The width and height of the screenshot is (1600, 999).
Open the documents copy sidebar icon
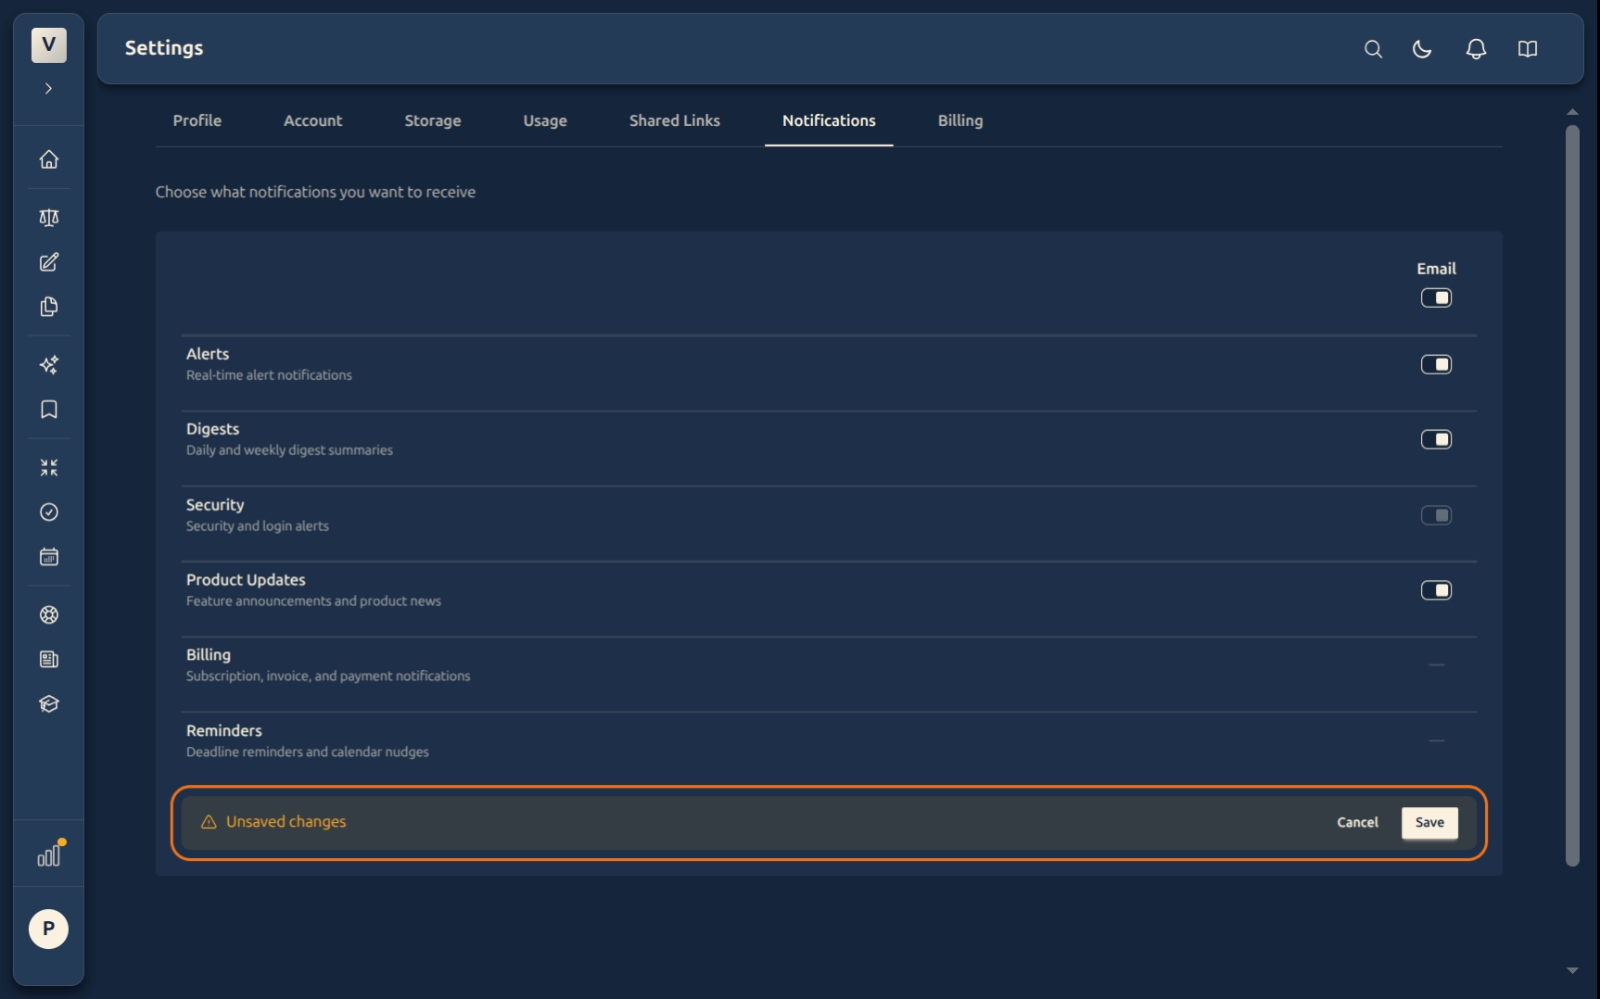coord(49,307)
